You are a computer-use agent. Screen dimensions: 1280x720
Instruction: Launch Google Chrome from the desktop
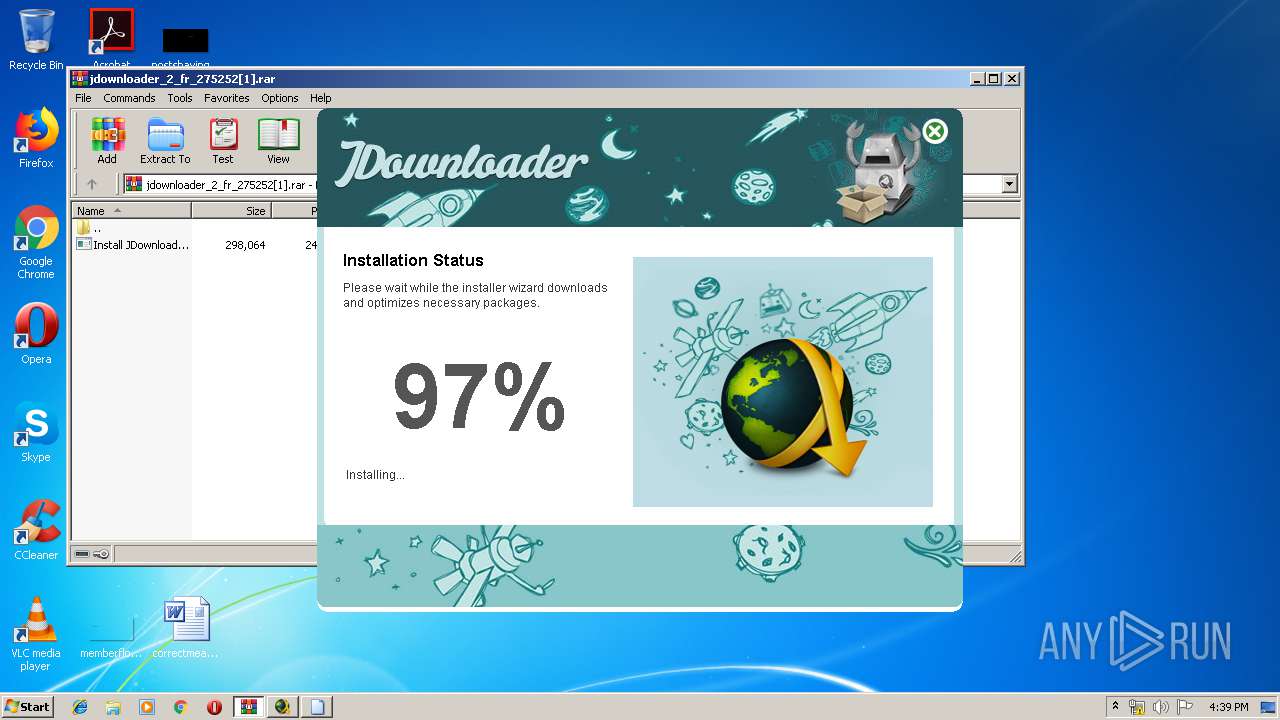[x=36, y=243]
